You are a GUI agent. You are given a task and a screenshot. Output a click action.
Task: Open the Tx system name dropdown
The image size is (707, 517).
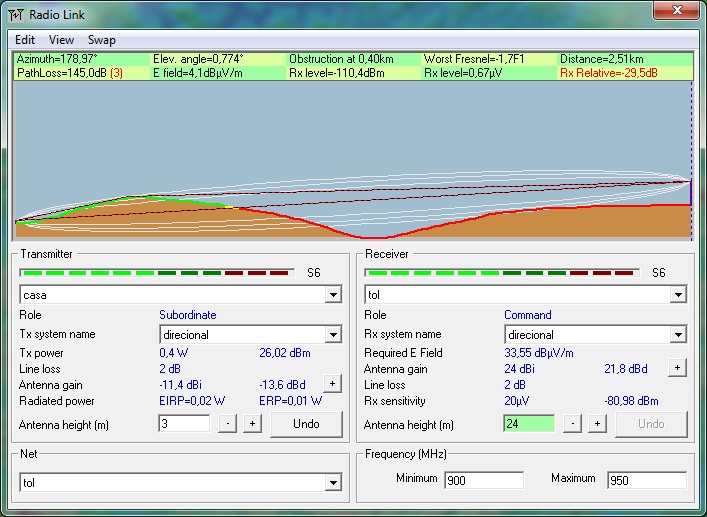(334, 335)
